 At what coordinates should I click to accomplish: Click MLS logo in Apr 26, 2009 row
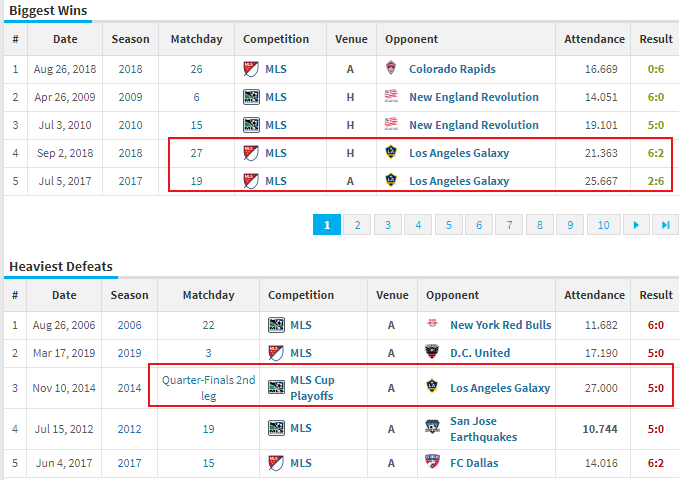tap(251, 97)
